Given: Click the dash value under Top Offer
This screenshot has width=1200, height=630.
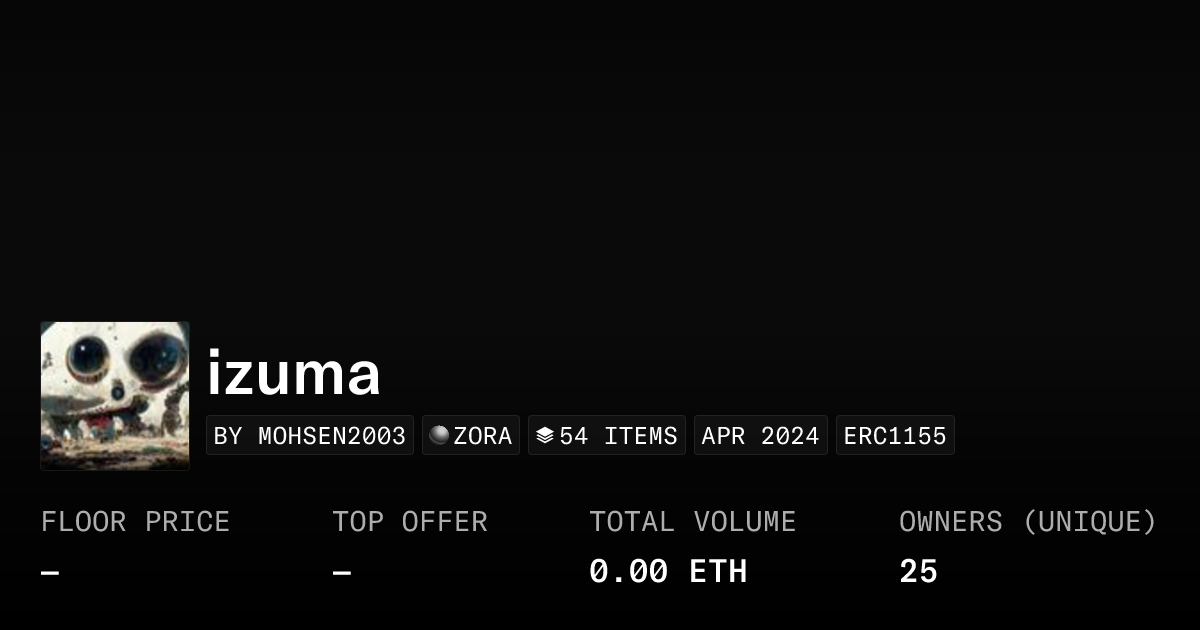Looking at the screenshot, I should pos(342,572).
